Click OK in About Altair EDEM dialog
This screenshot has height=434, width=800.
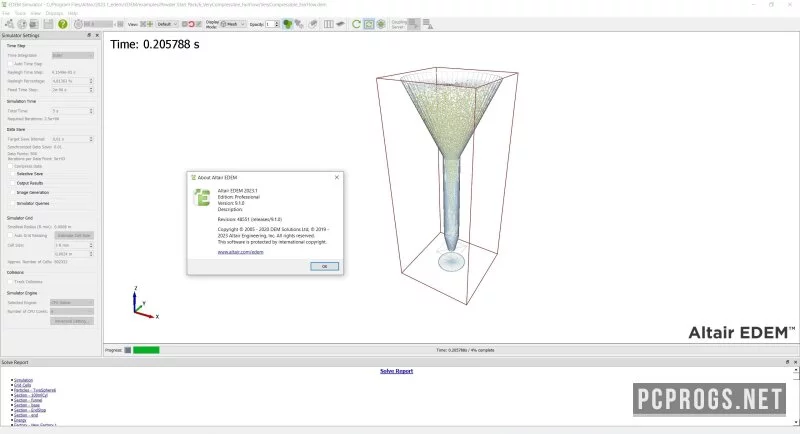[x=324, y=266]
